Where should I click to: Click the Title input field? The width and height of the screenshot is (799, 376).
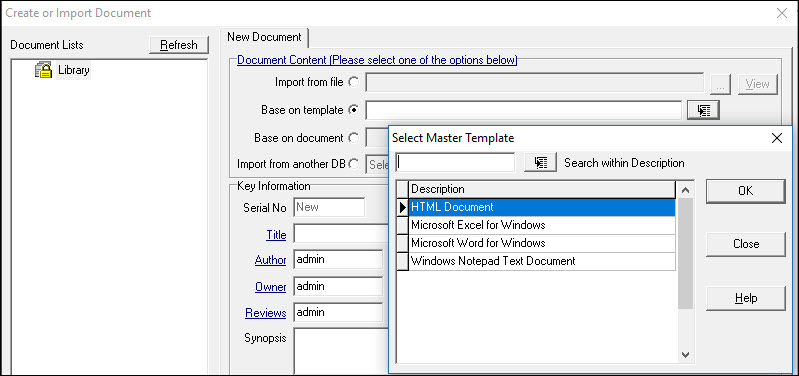[340, 235]
